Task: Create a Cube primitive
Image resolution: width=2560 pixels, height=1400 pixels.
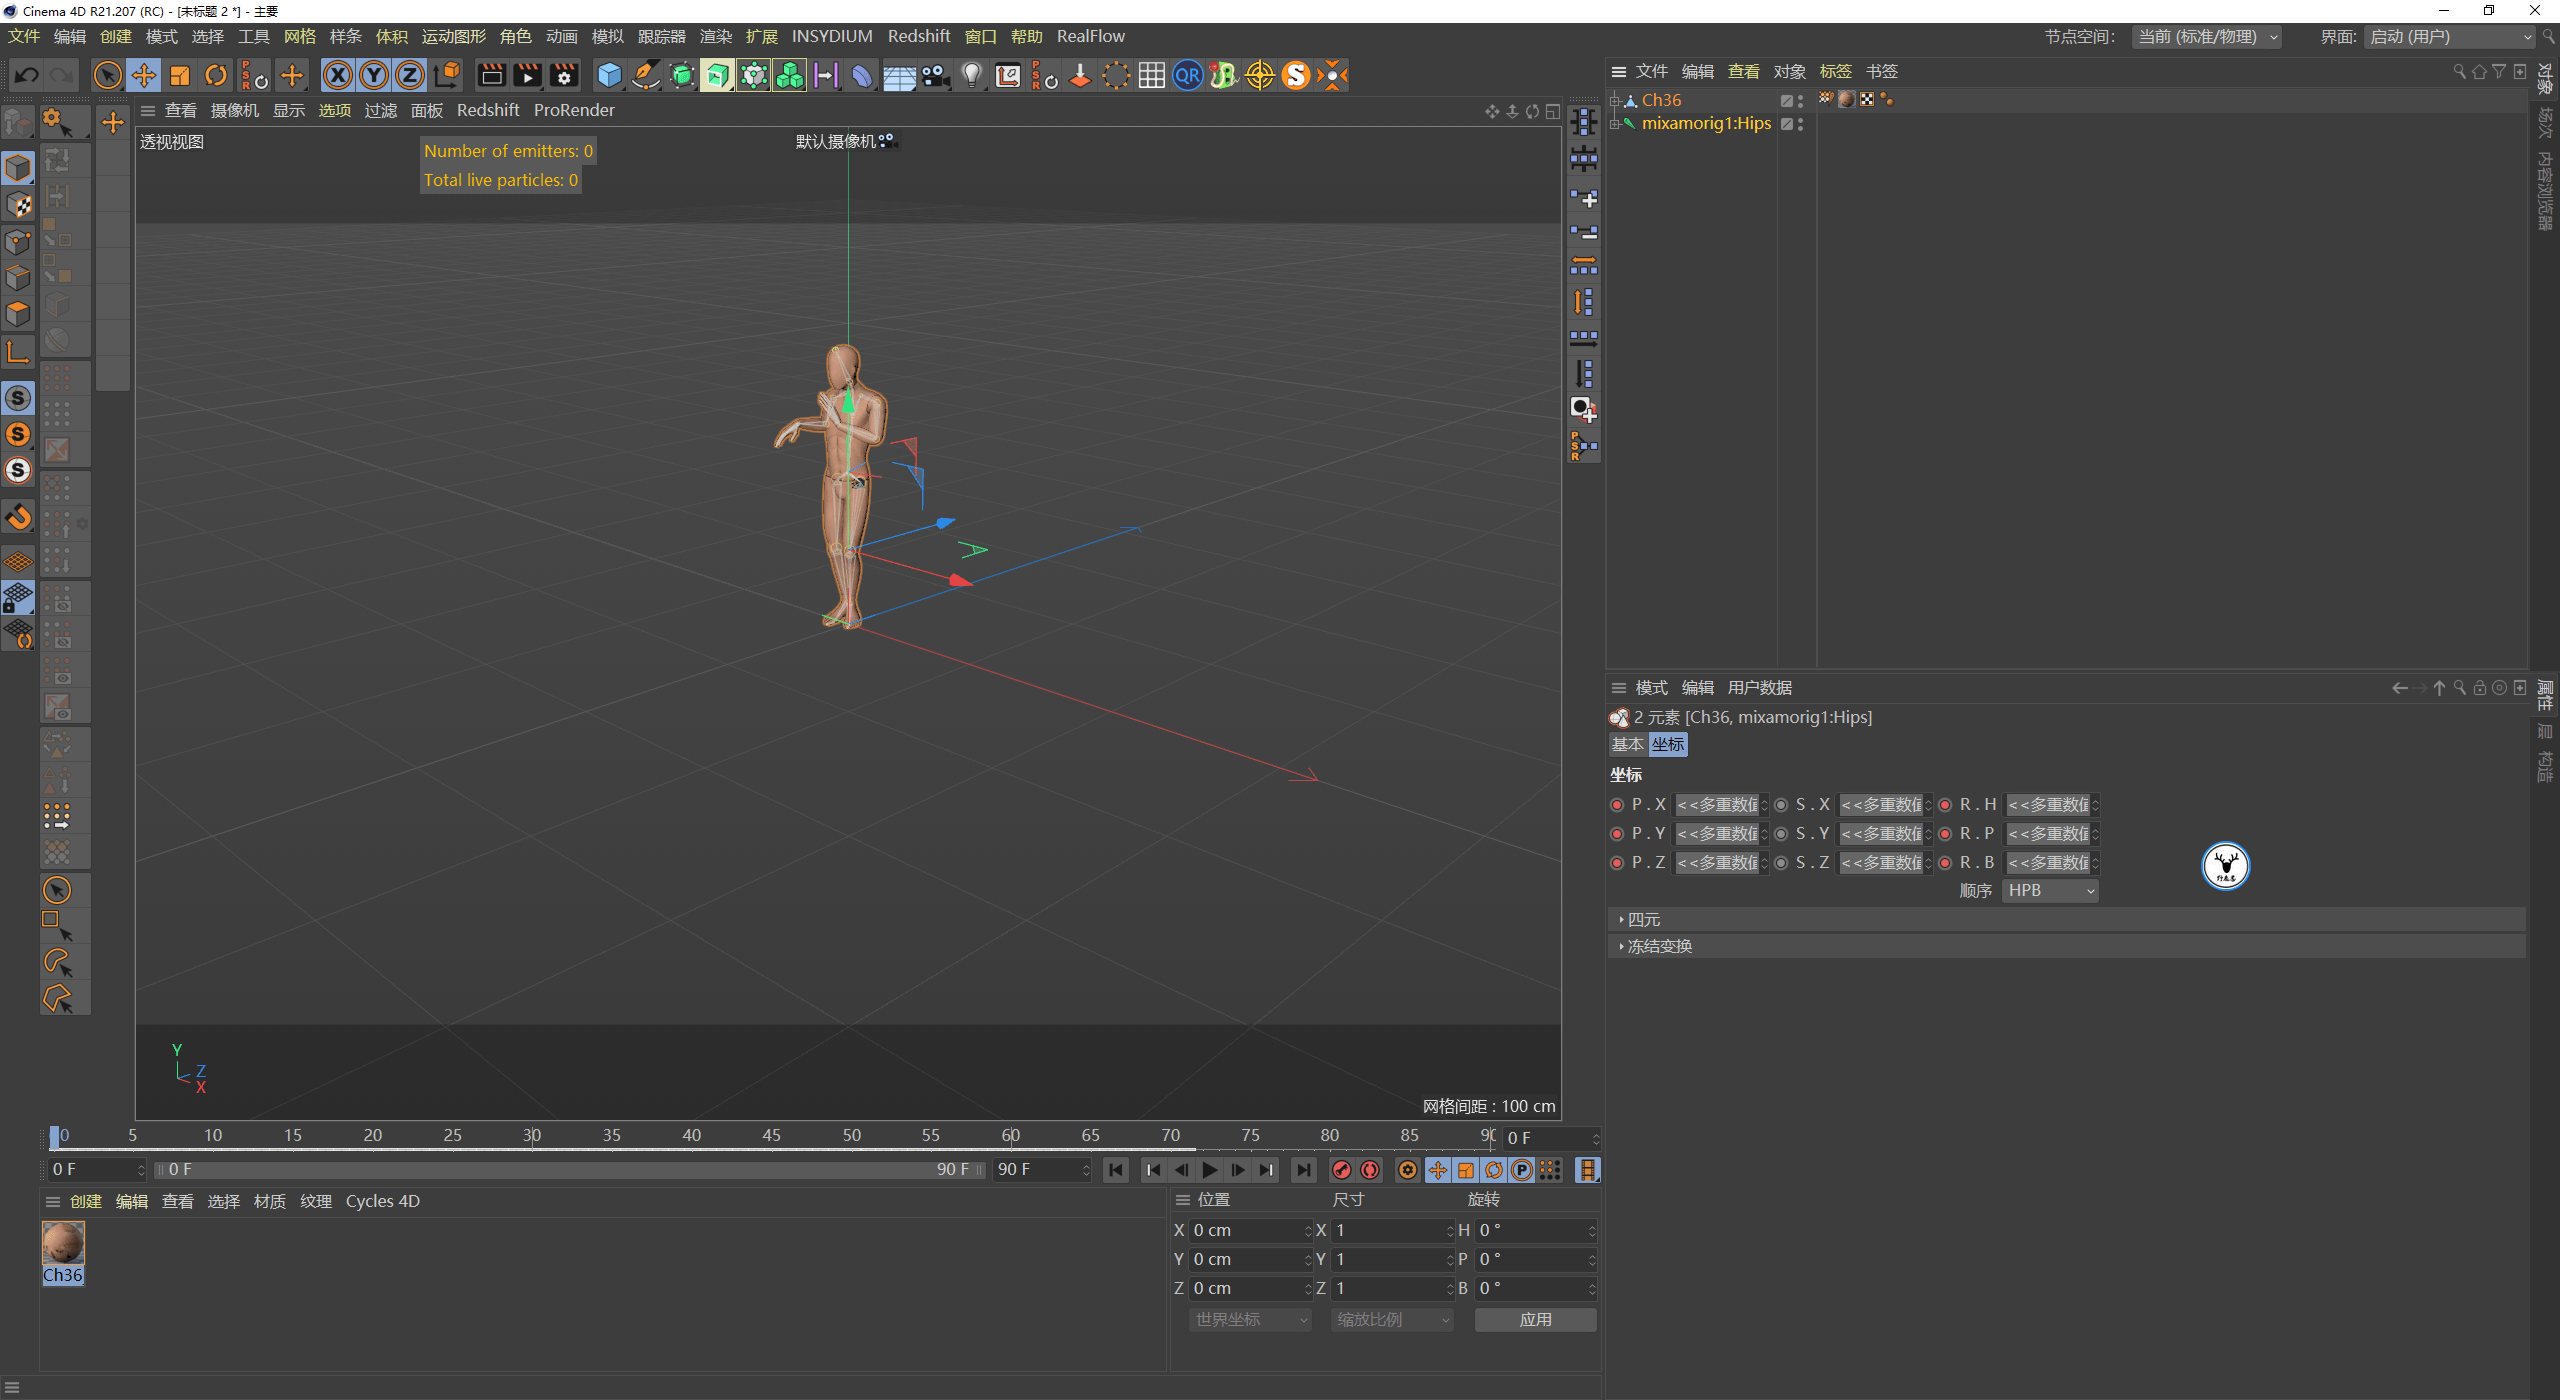Action: click(x=608, y=75)
